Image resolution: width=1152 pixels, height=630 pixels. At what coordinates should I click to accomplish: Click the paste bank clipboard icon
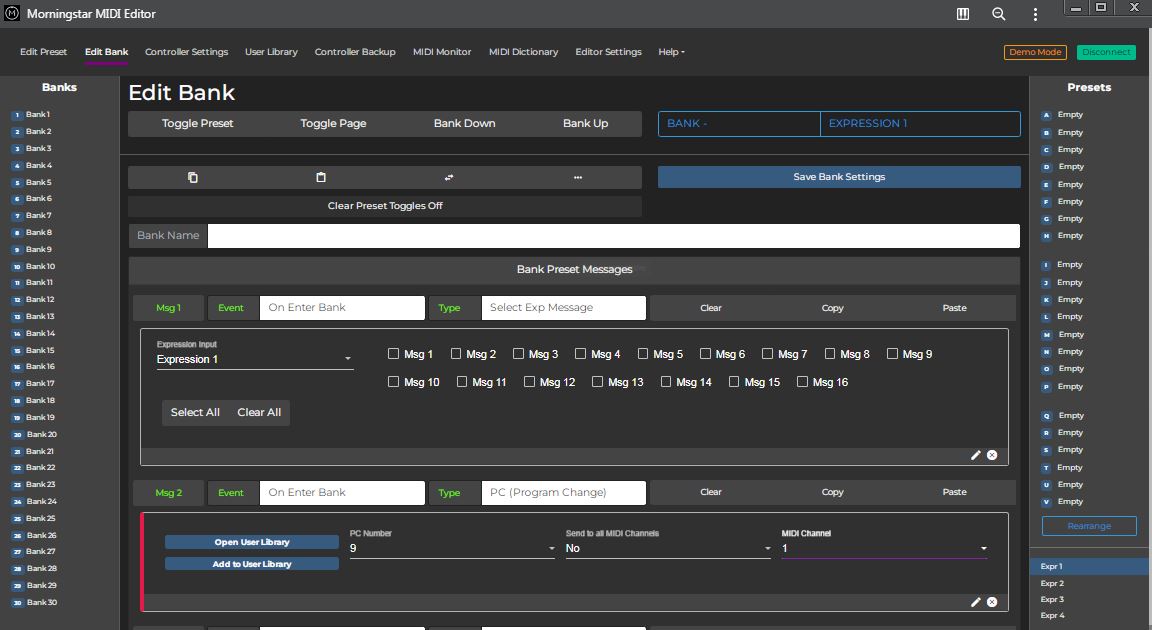pyautogui.click(x=321, y=177)
